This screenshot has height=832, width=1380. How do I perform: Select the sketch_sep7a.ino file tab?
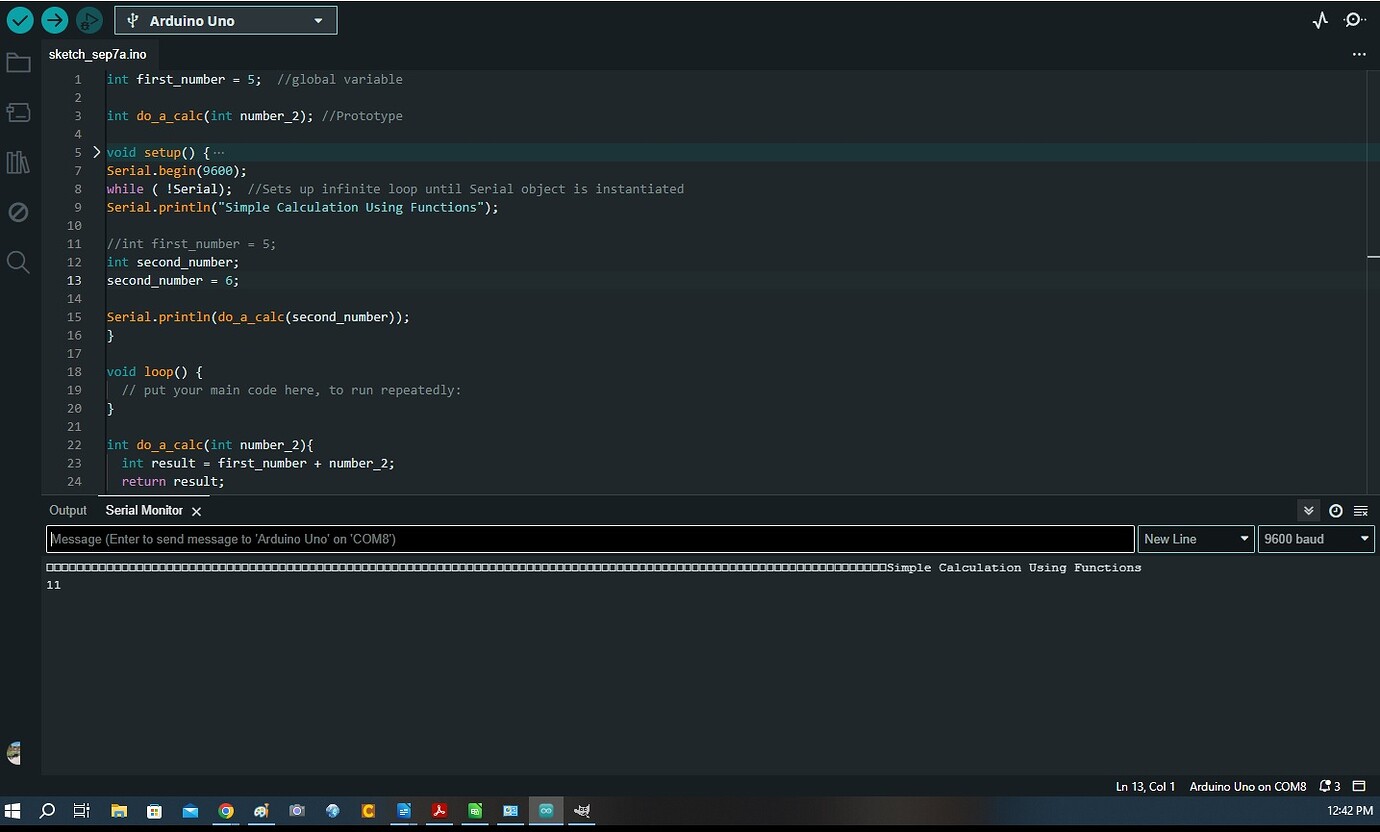97,55
